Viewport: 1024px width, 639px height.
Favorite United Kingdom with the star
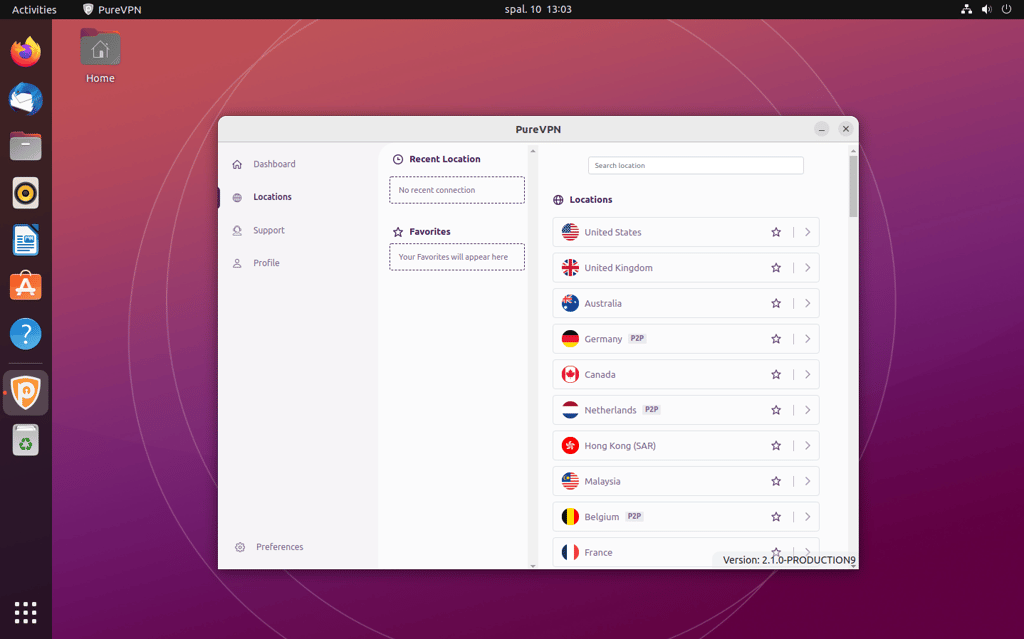point(776,268)
